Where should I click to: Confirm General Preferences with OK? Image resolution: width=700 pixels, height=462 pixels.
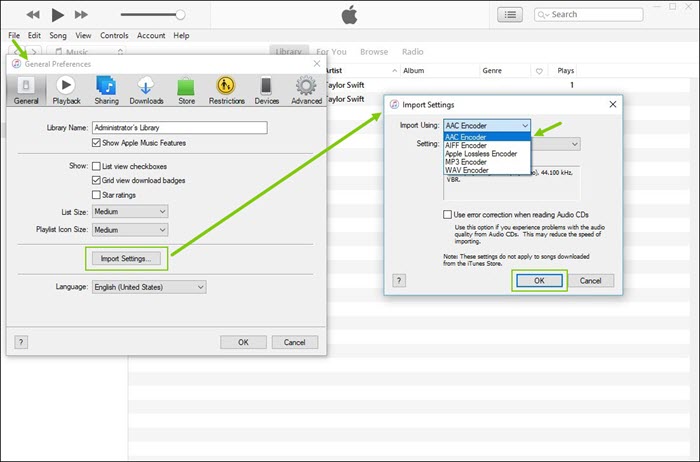coord(243,342)
